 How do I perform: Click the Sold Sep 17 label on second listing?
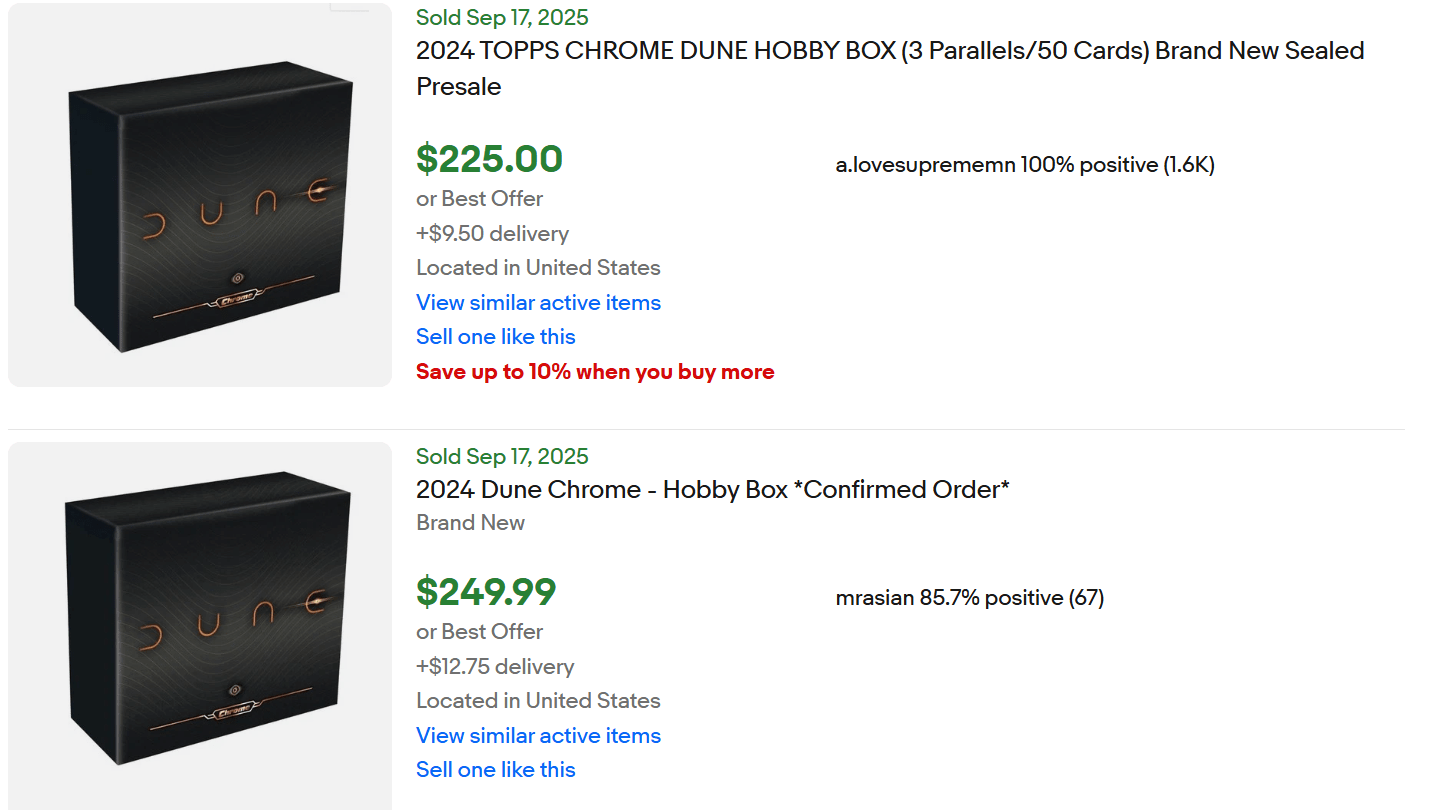click(501, 456)
